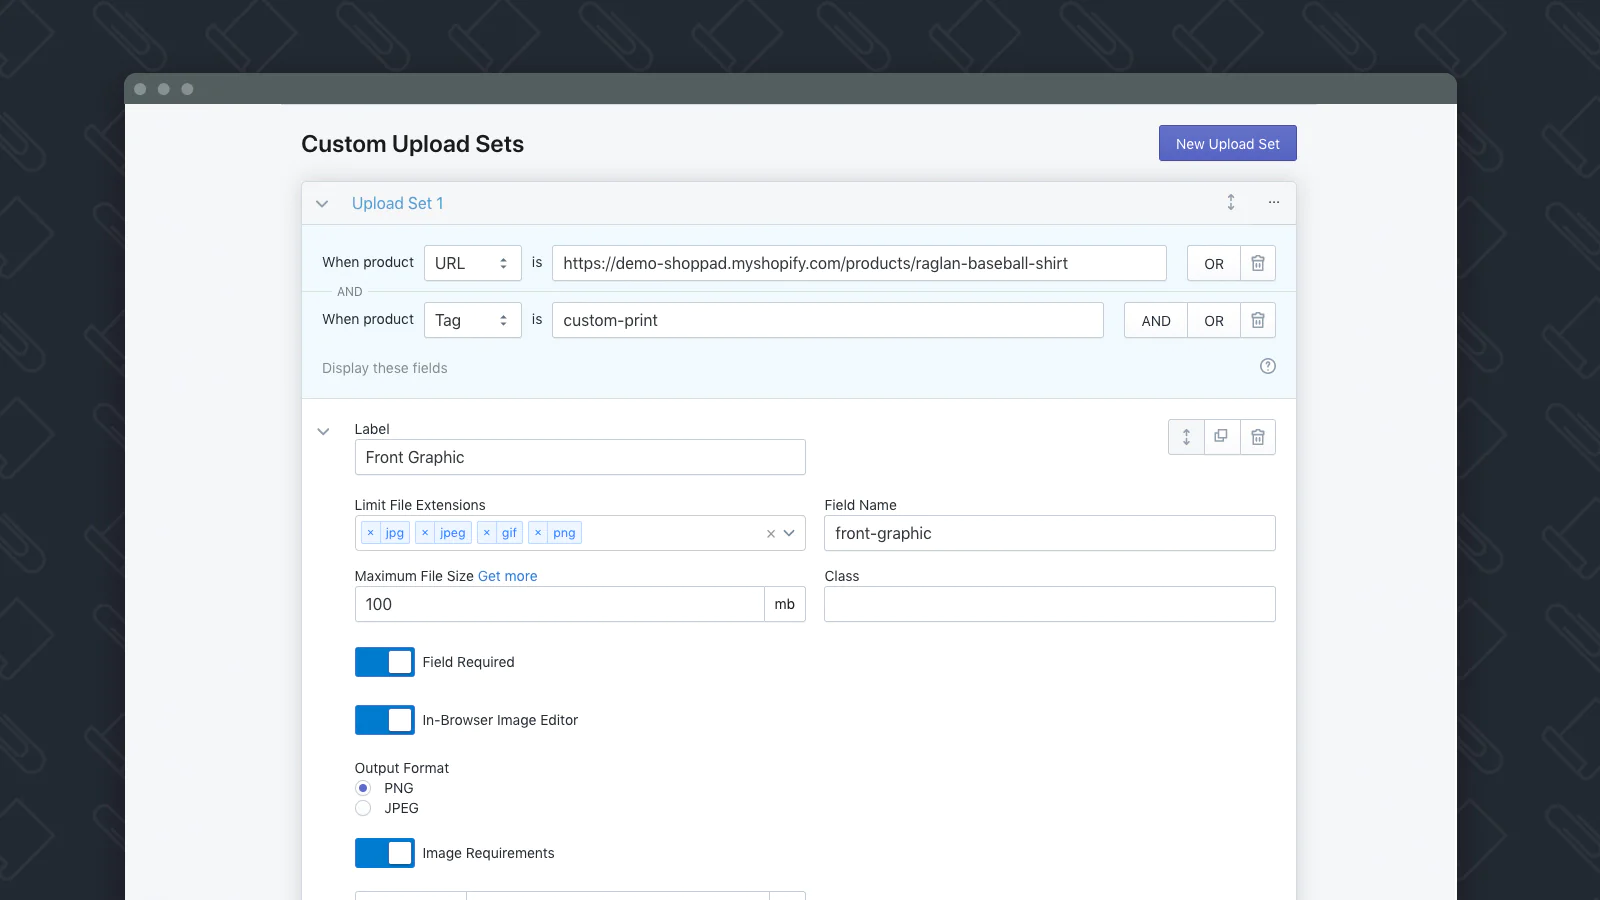
Task: Click into the Class input field
Action: tap(1049, 604)
